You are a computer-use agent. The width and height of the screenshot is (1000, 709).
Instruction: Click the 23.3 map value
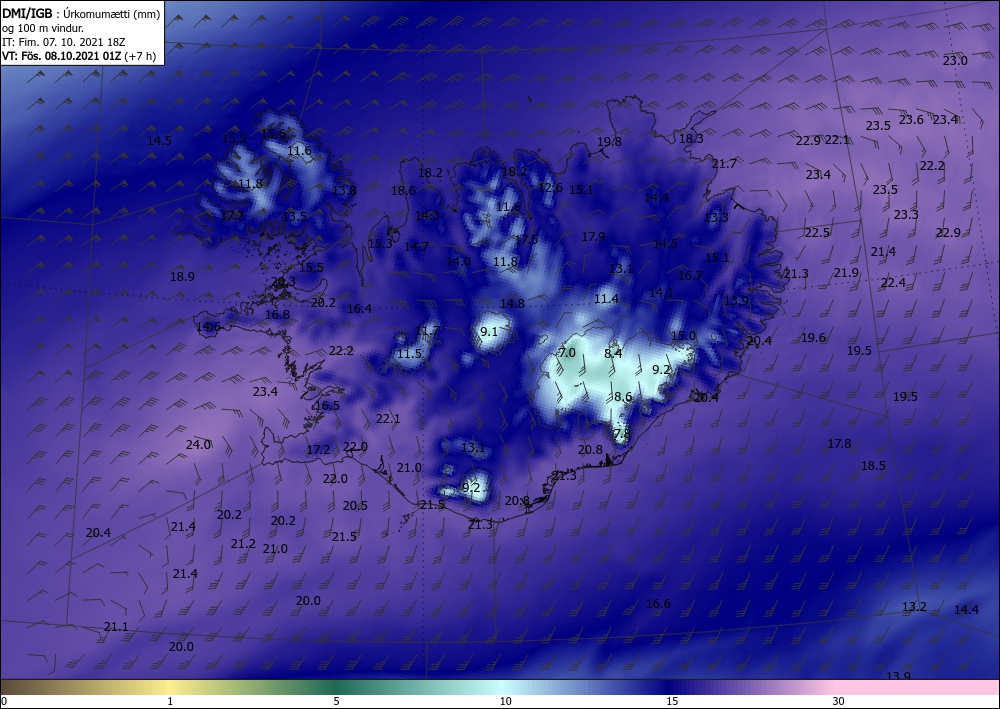coord(906,215)
